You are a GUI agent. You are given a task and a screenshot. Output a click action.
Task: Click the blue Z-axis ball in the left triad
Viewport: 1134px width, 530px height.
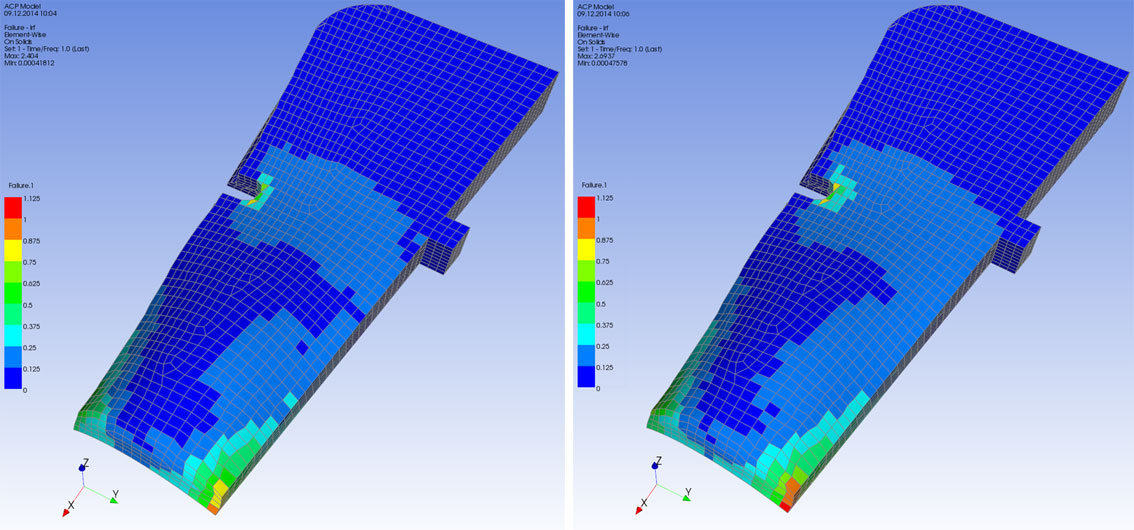click(x=83, y=468)
